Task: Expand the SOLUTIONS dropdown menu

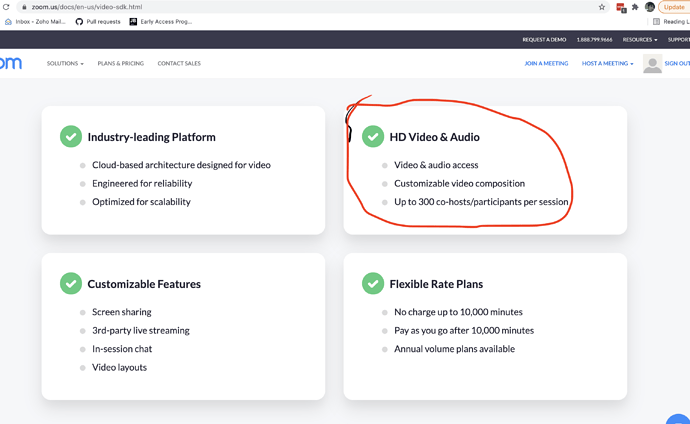Action: pos(65,63)
